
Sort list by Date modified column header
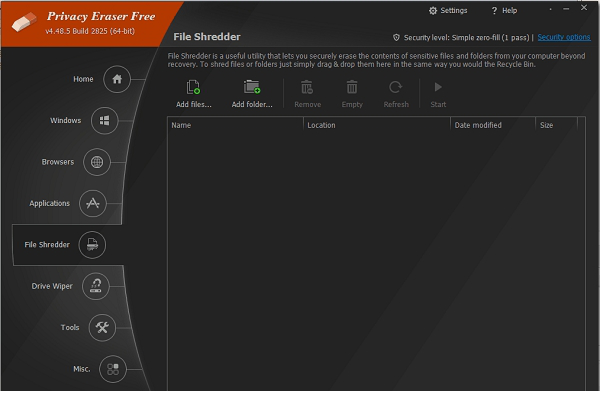(493, 125)
